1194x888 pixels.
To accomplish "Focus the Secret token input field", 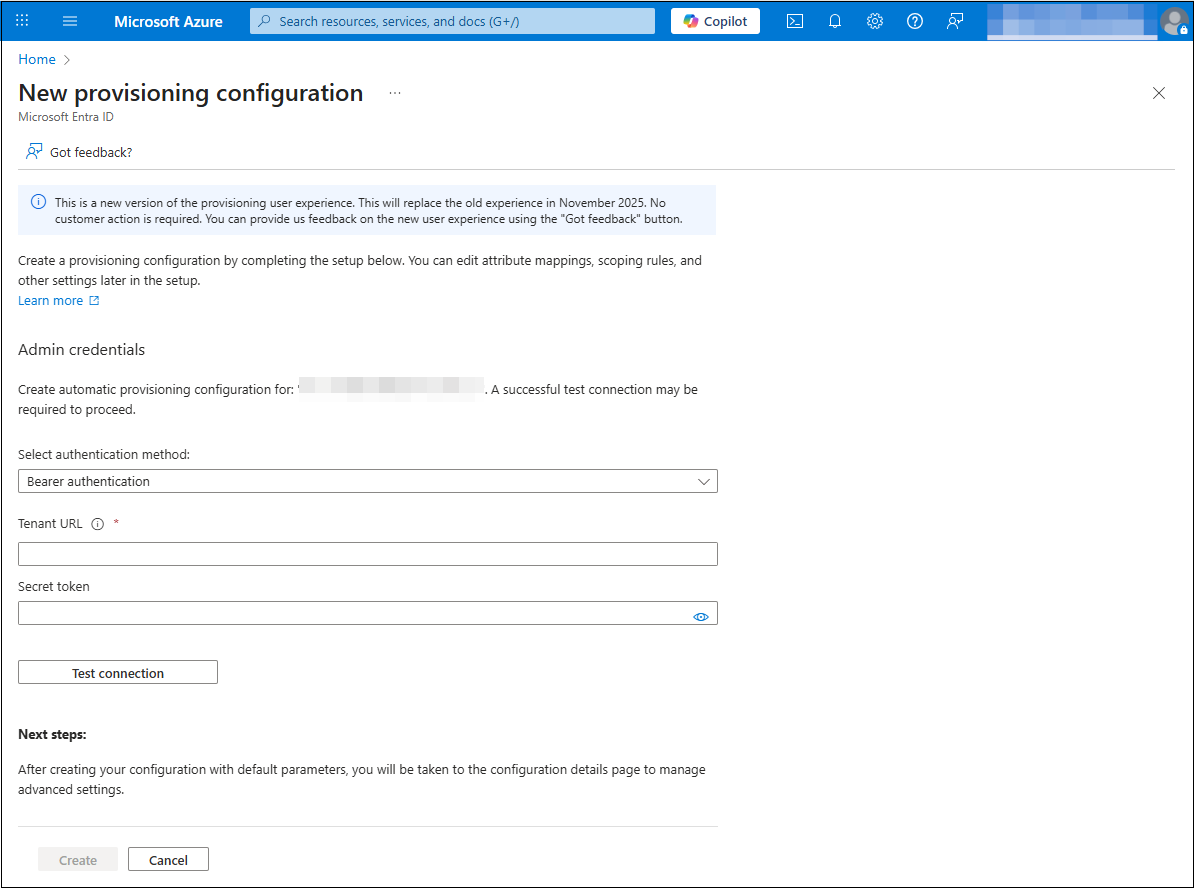I will pyautogui.click(x=350, y=613).
